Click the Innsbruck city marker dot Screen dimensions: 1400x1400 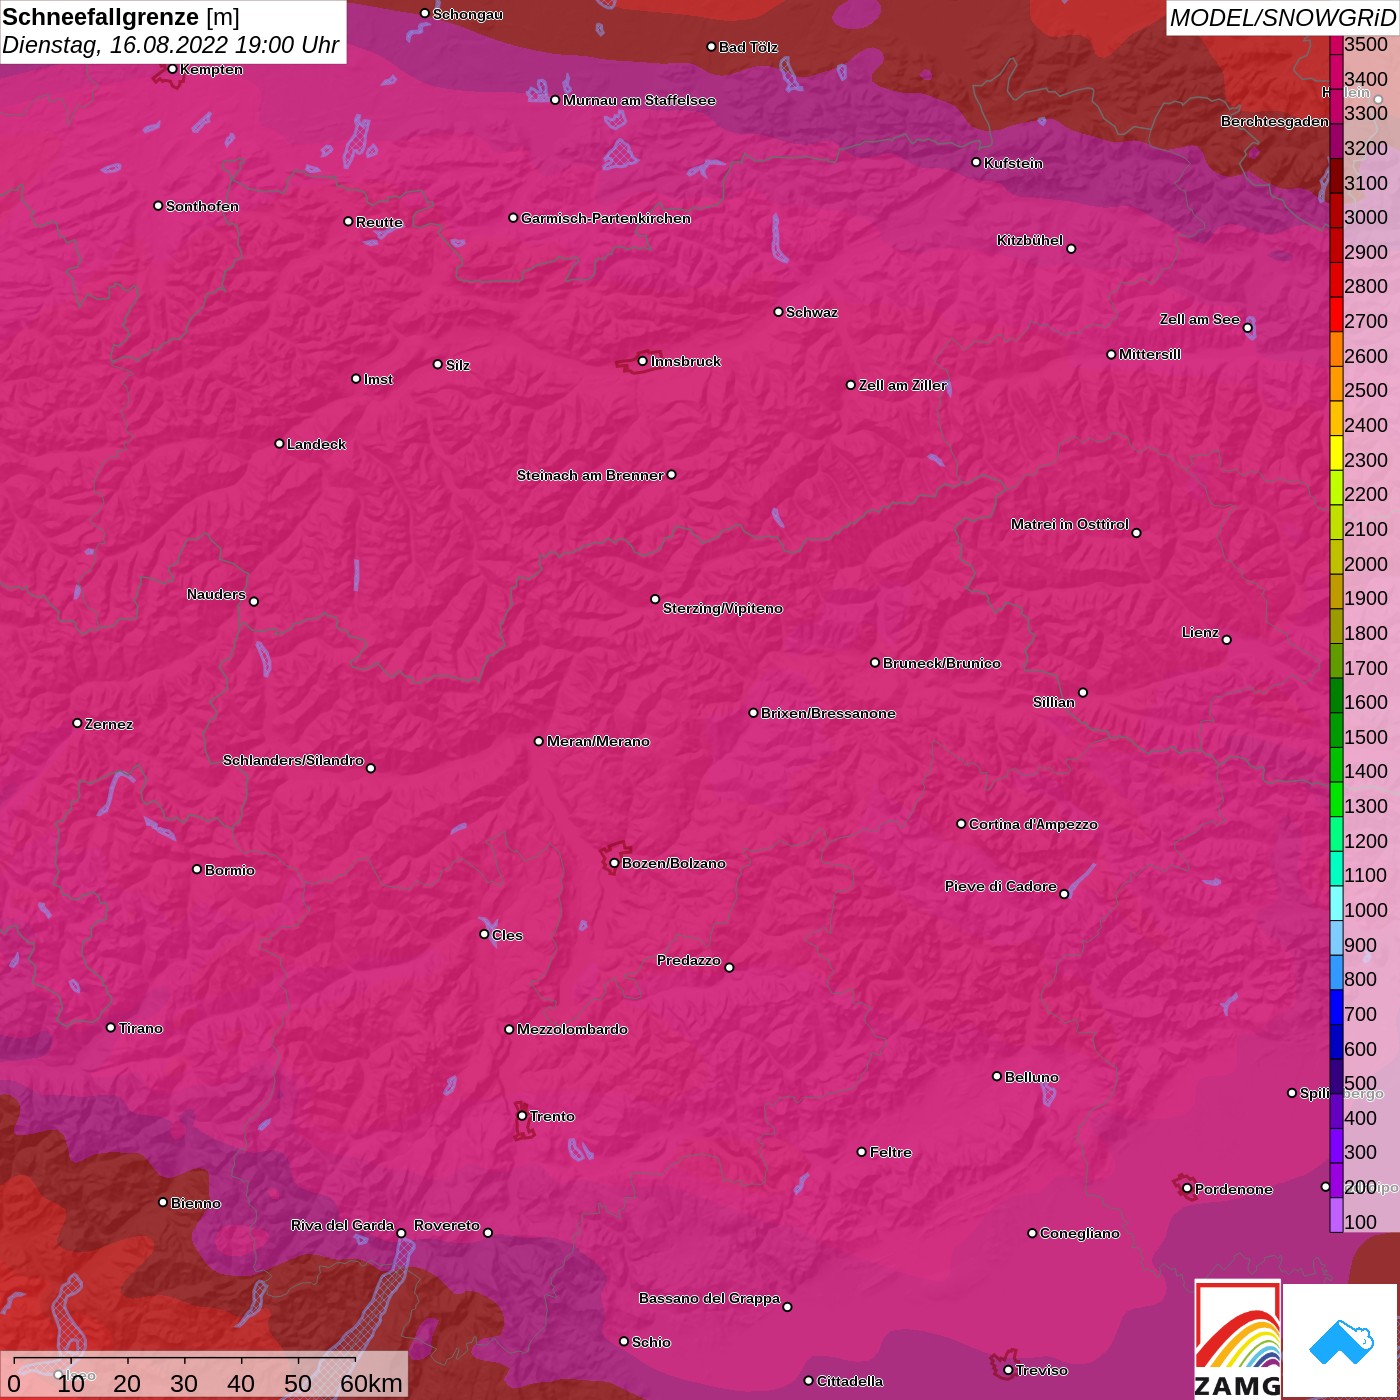642,361
